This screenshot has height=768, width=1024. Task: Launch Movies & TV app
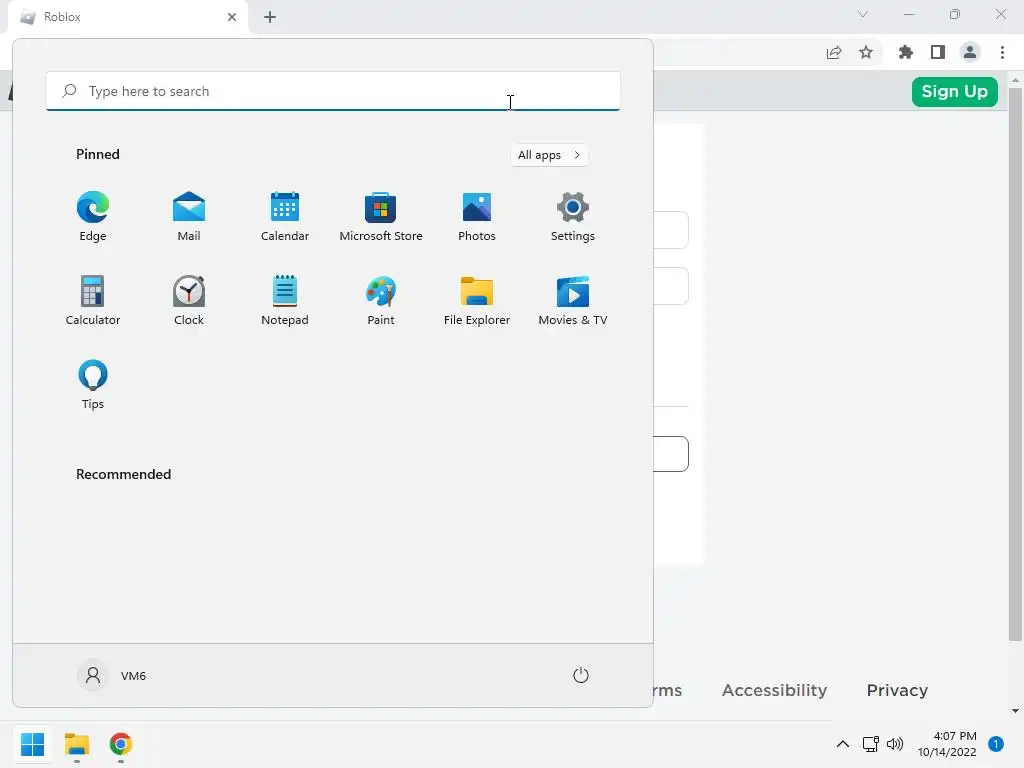[573, 301]
